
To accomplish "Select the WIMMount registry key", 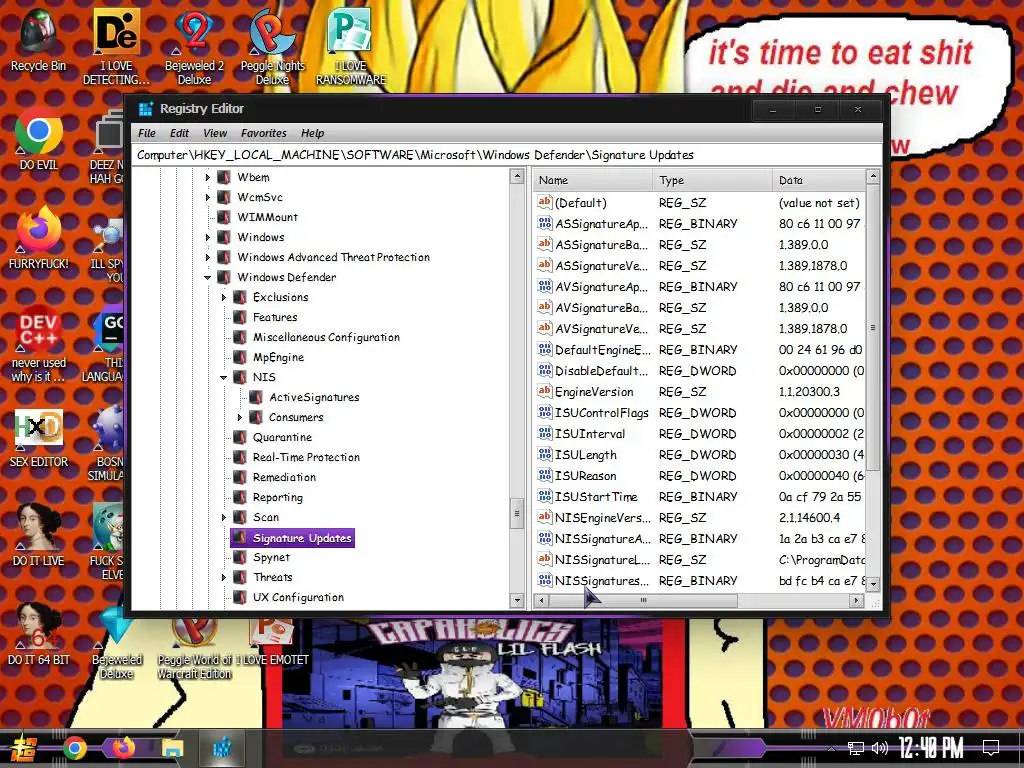I will tap(267, 217).
